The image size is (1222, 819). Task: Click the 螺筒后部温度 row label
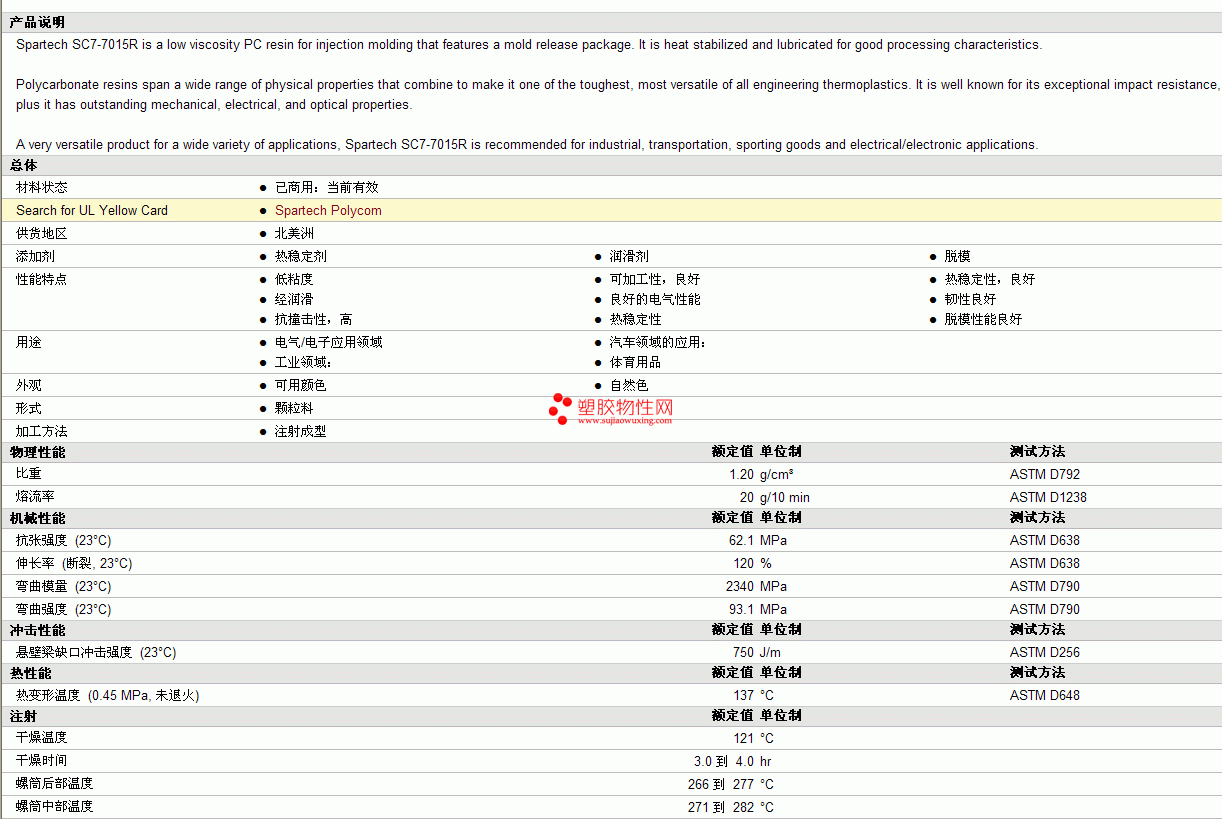[x=55, y=784]
